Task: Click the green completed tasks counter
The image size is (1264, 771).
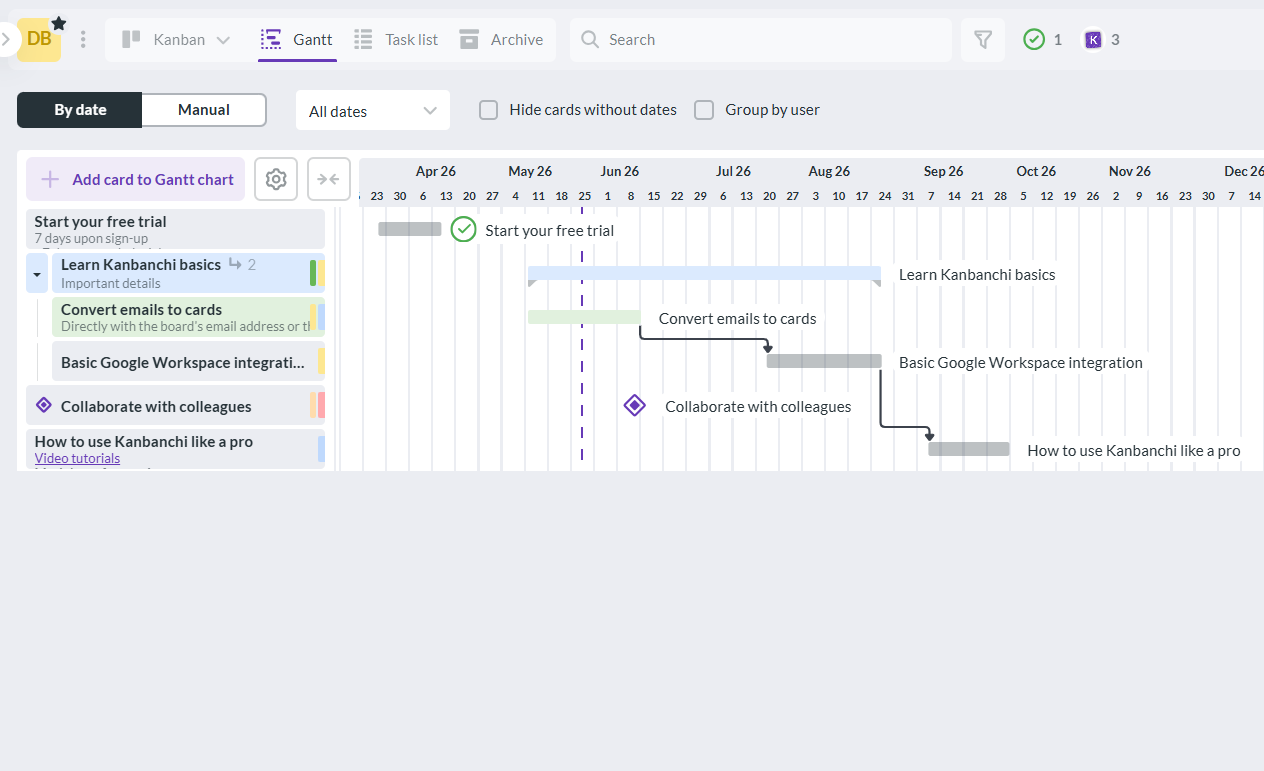Action: [x=1042, y=39]
